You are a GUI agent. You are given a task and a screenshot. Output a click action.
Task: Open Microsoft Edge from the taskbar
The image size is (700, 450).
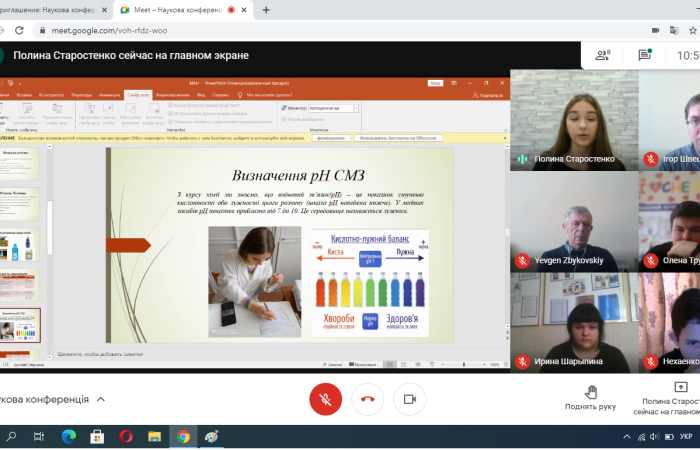[69, 437]
